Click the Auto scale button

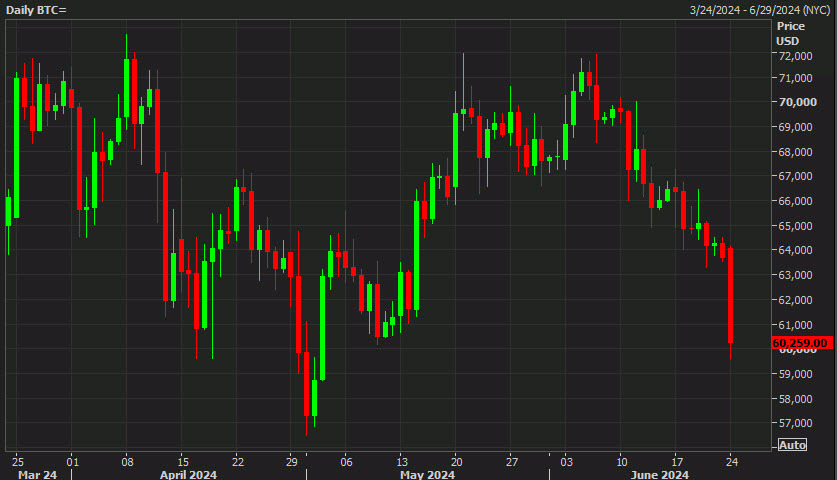pos(792,445)
